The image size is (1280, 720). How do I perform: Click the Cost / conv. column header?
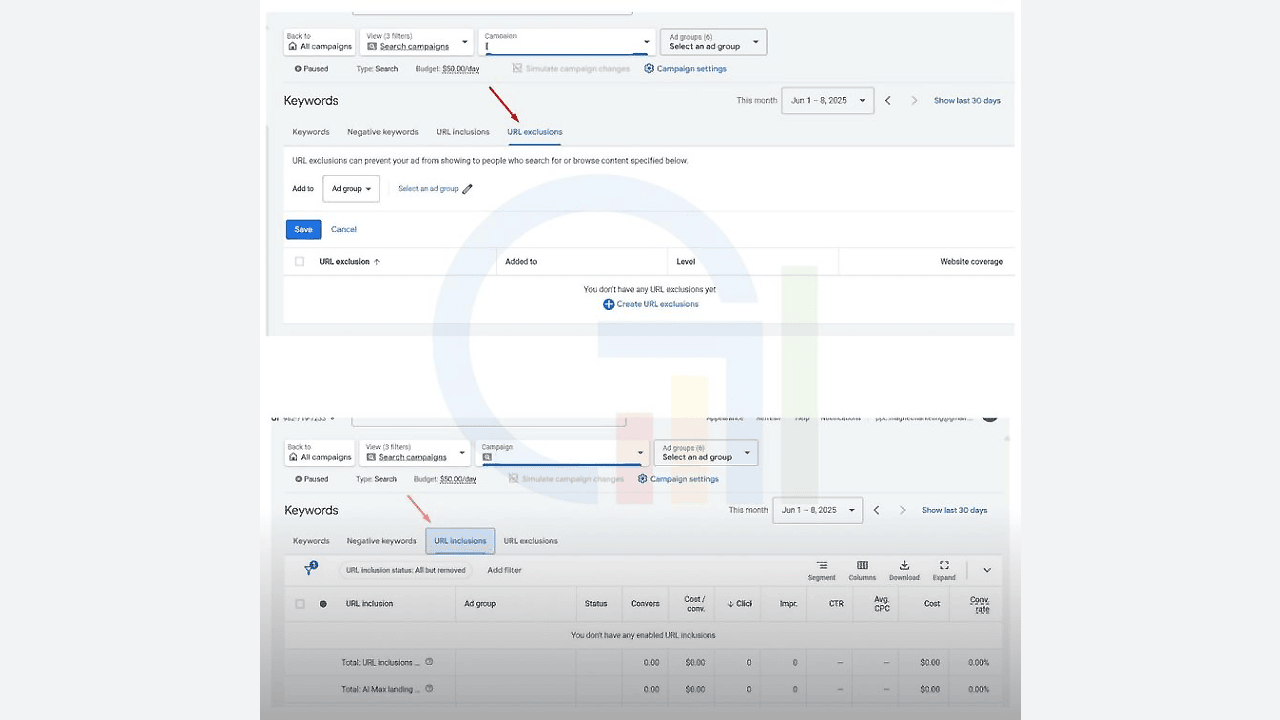[695, 604]
